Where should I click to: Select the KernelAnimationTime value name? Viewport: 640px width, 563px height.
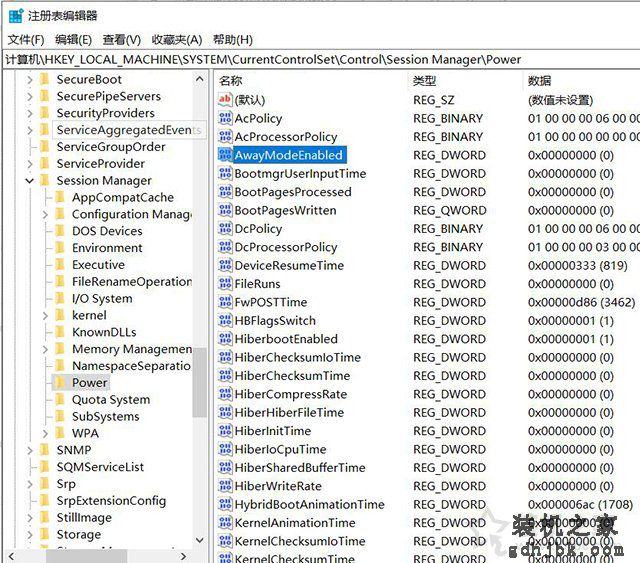click(295, 522)
